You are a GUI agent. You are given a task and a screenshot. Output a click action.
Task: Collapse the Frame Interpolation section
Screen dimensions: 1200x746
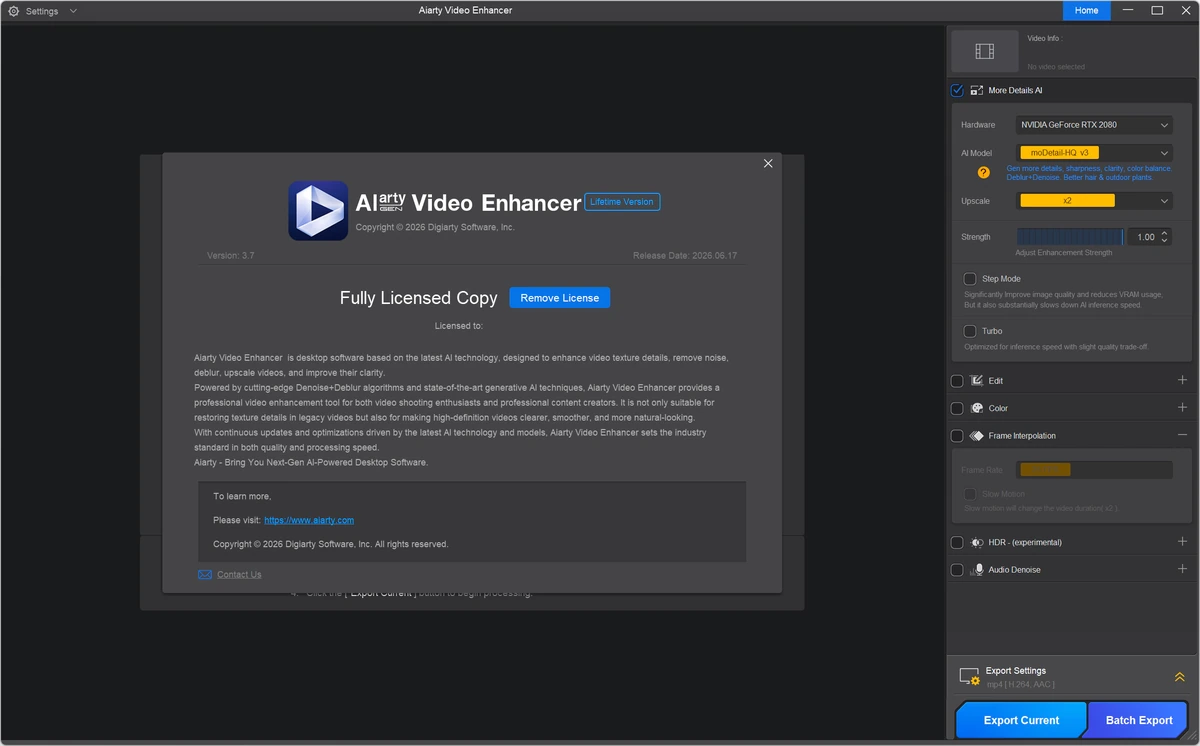click(x=1182, y=435)
